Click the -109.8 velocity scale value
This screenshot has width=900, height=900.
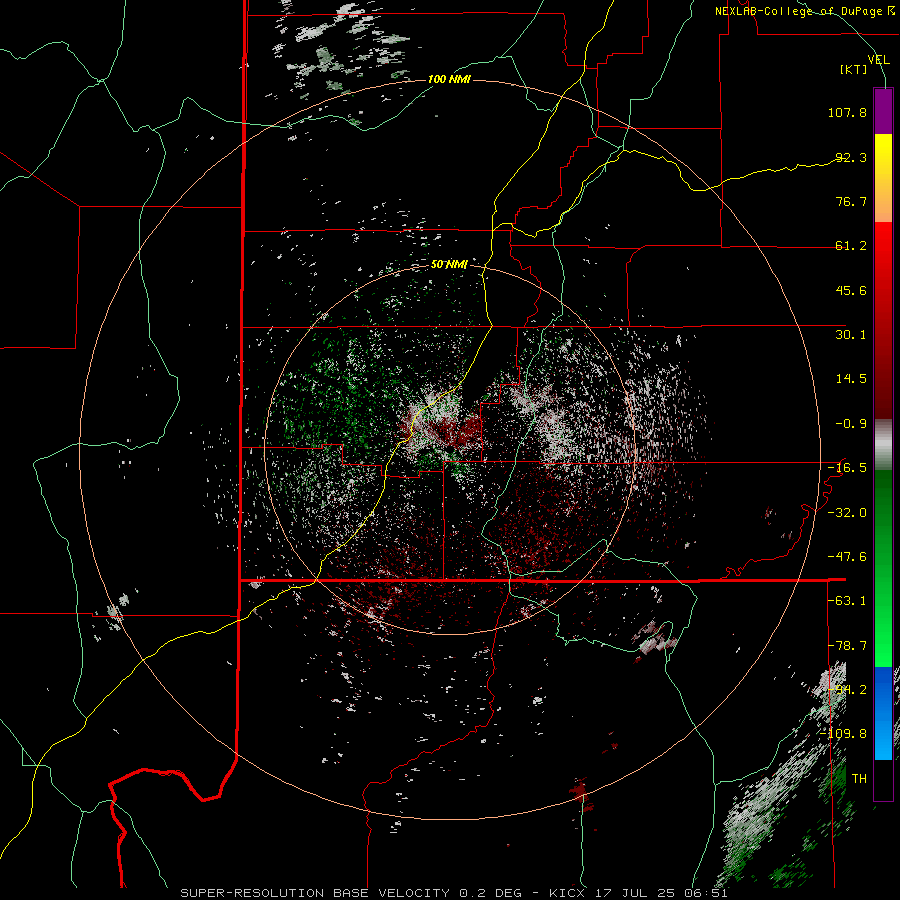pyautogui.click(x=844, y=734)
